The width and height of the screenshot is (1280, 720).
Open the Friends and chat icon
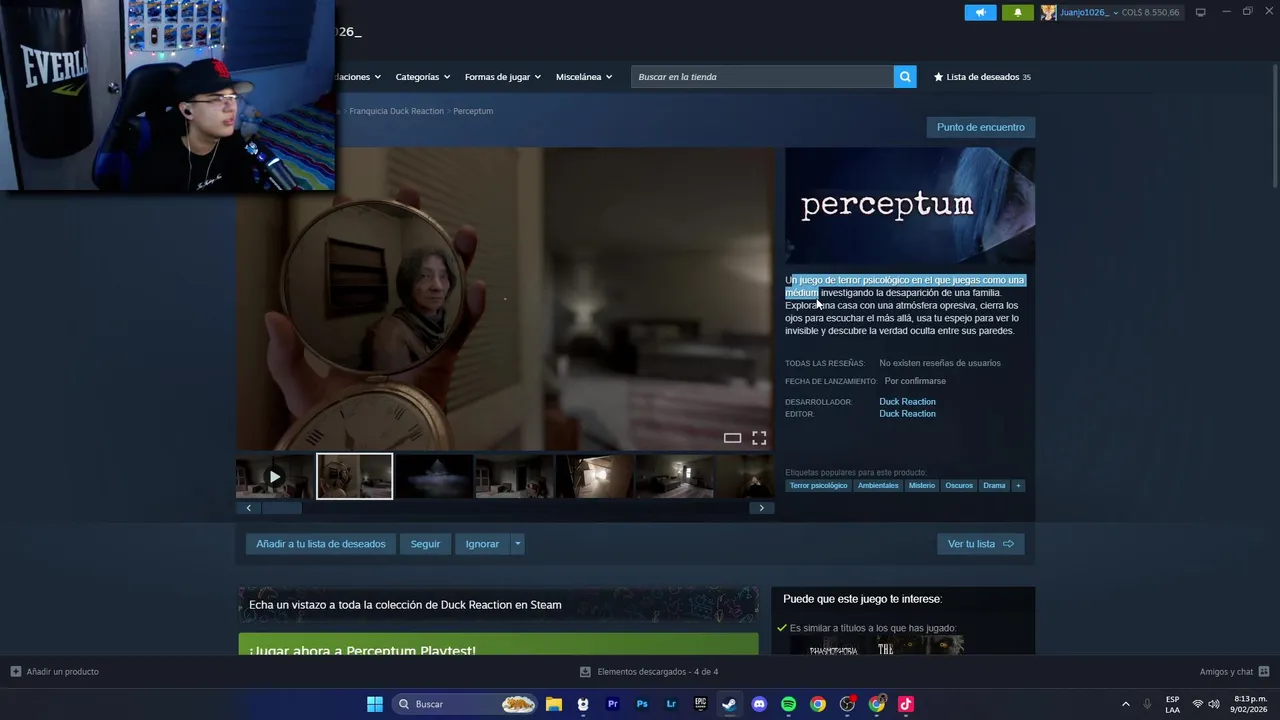(x=1264, y=671)
